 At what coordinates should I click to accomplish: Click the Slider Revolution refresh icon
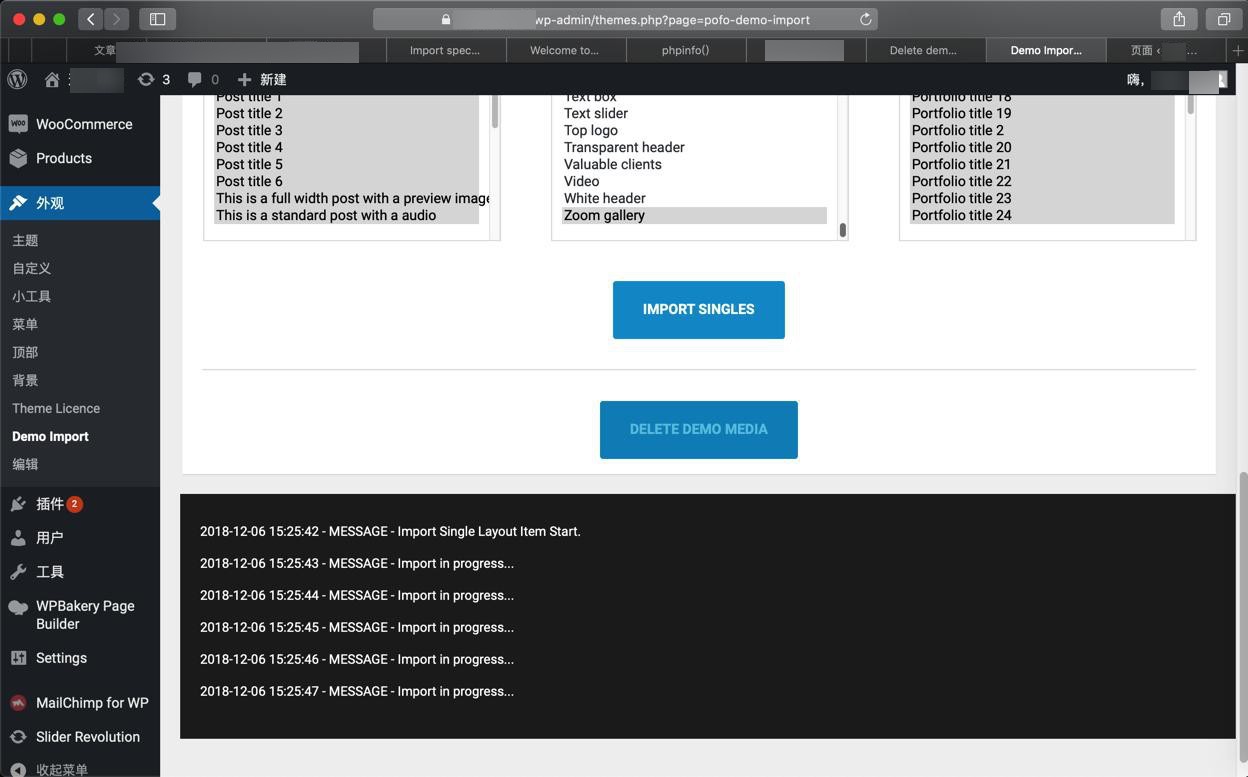tap(18, 737)
